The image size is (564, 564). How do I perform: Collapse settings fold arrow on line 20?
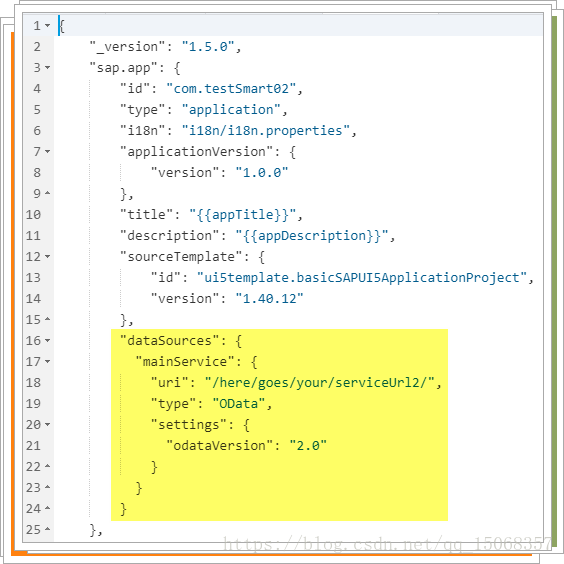[x=47, y=425]
